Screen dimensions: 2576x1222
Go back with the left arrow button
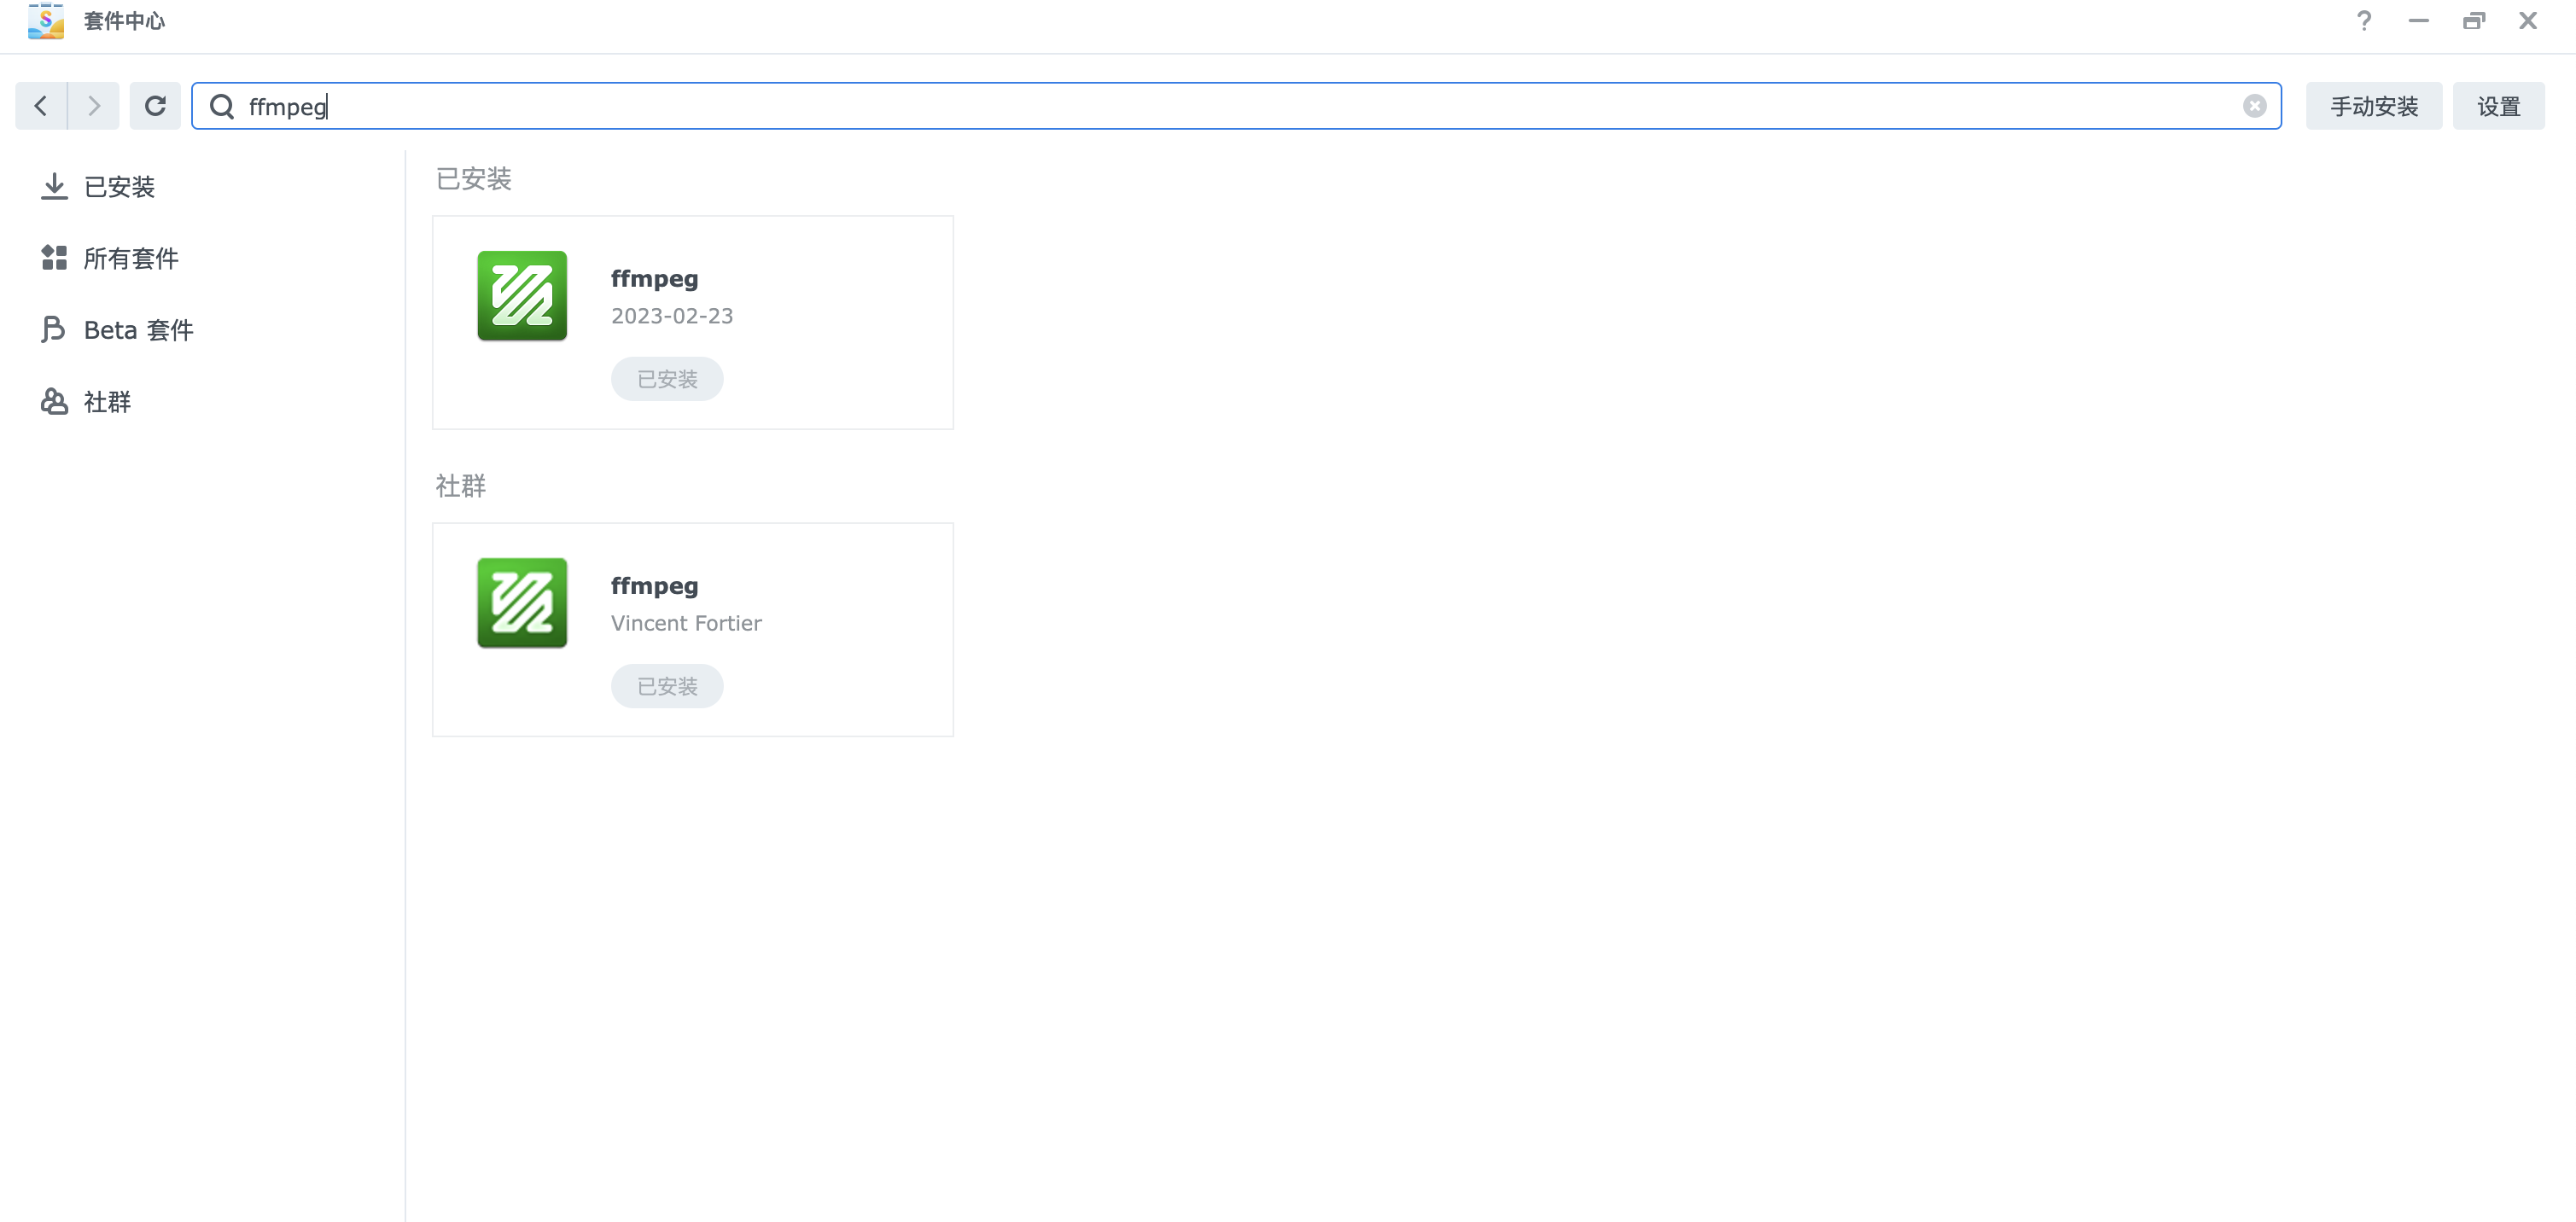(41, 106)
